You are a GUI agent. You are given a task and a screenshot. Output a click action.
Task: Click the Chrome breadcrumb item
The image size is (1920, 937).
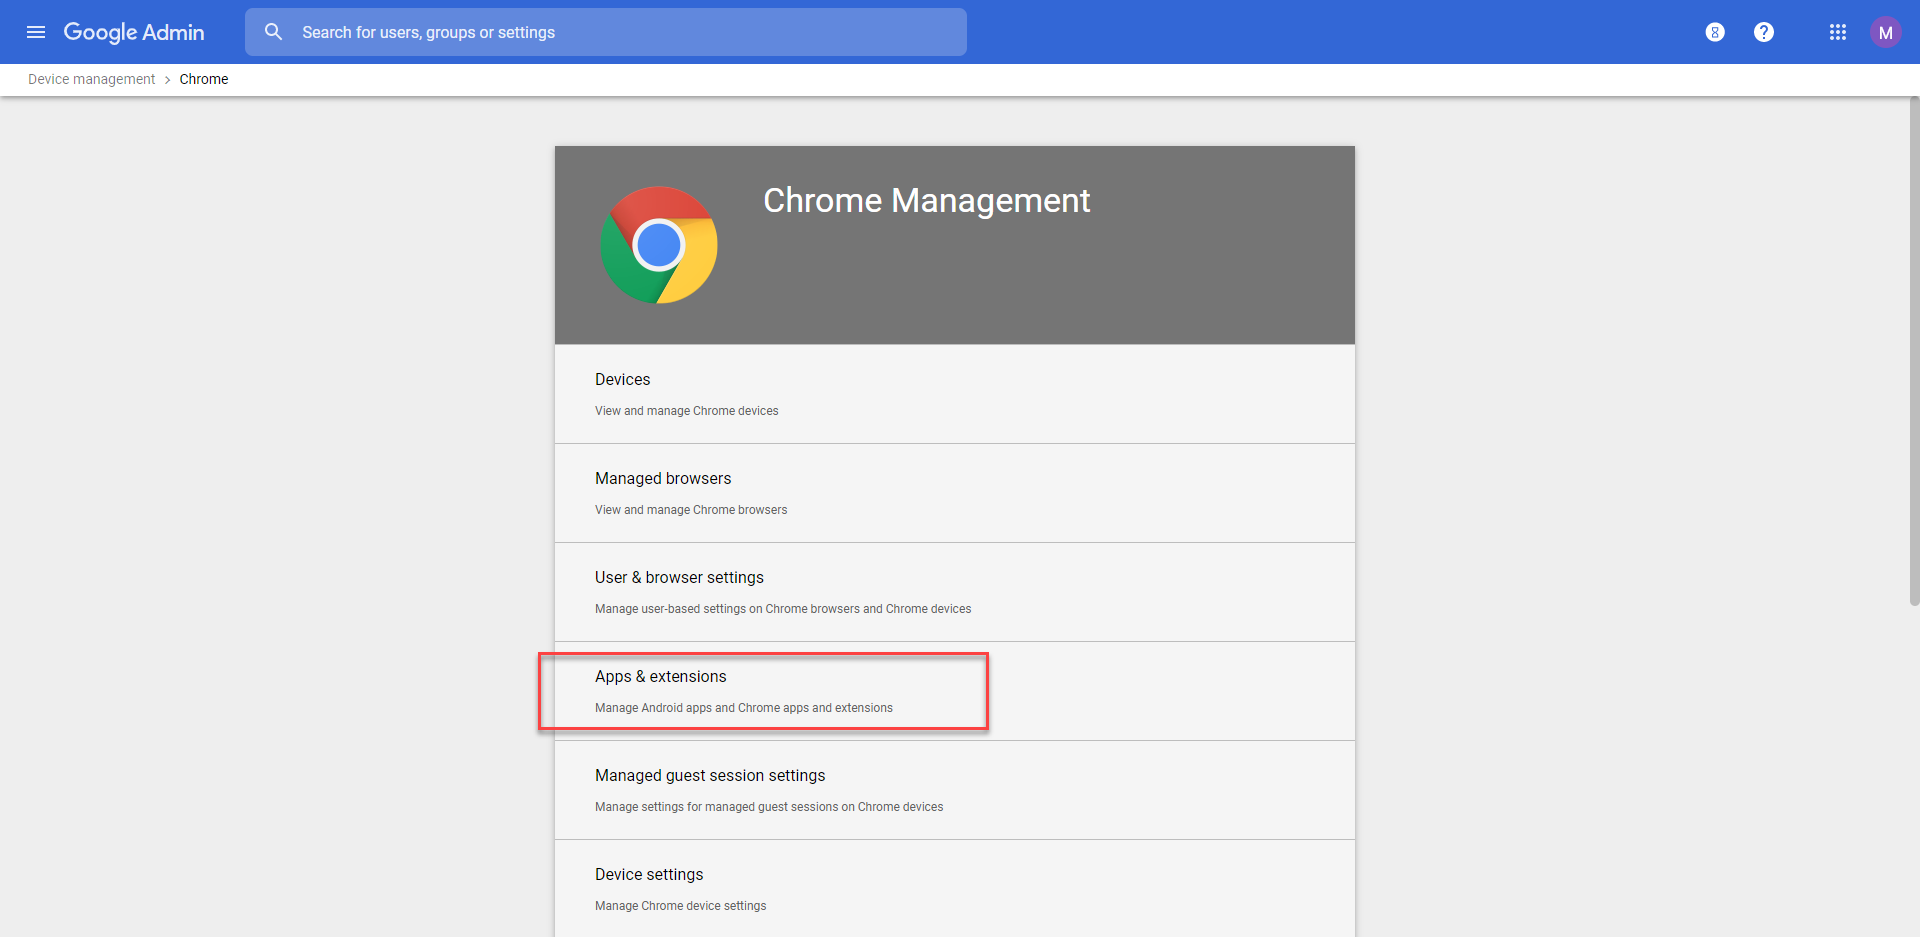click(x=204, y=79)
